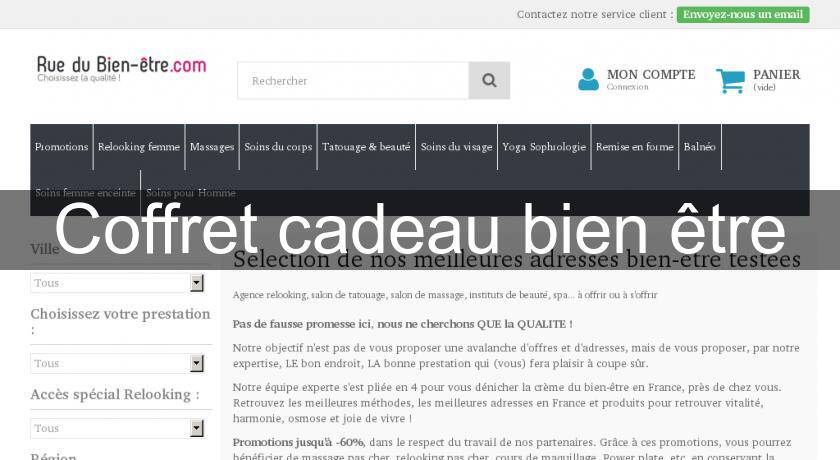Open the Accès spécial Relooking dropdown
This screenshot has width=840, height=460.
coord(117,428)
